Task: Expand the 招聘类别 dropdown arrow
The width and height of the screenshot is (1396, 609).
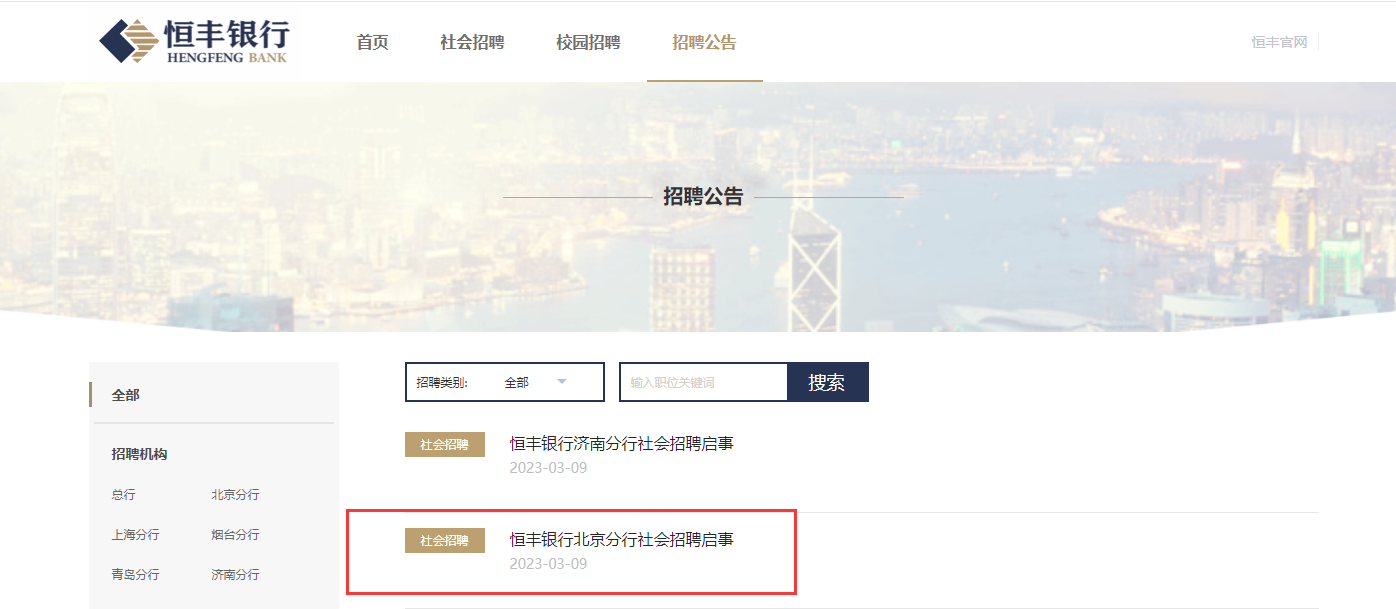Action: [x=561, y=382]
